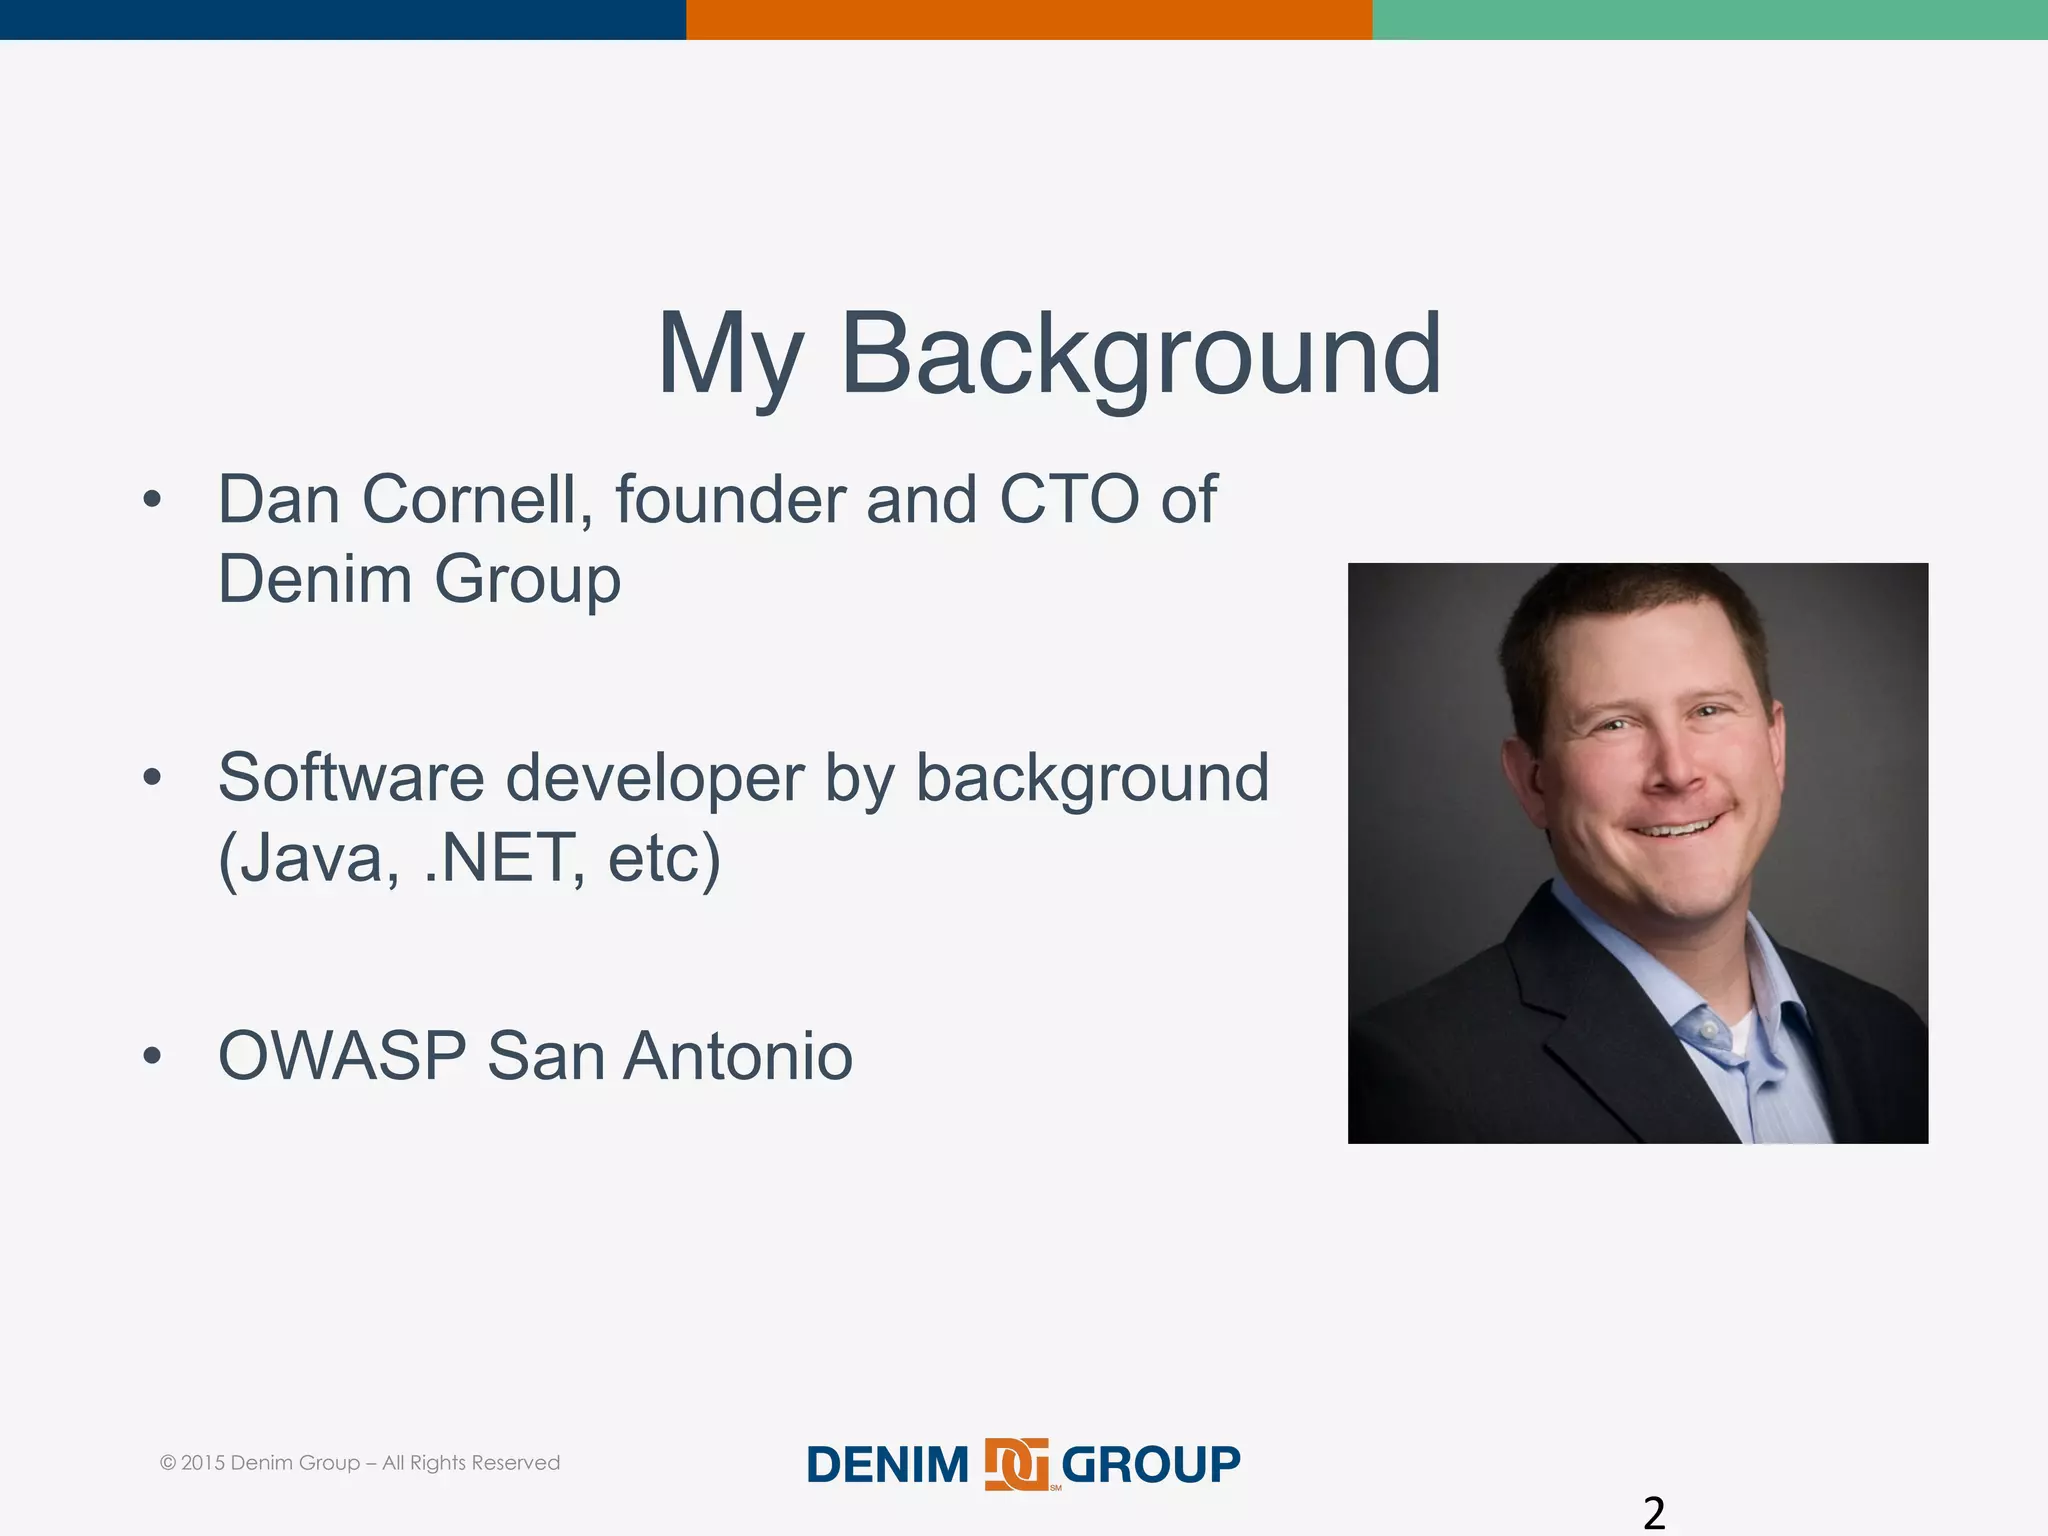Click the green bar at top right
The height and width of the screenshot is (1536, 2048).
pos(1709,19)
